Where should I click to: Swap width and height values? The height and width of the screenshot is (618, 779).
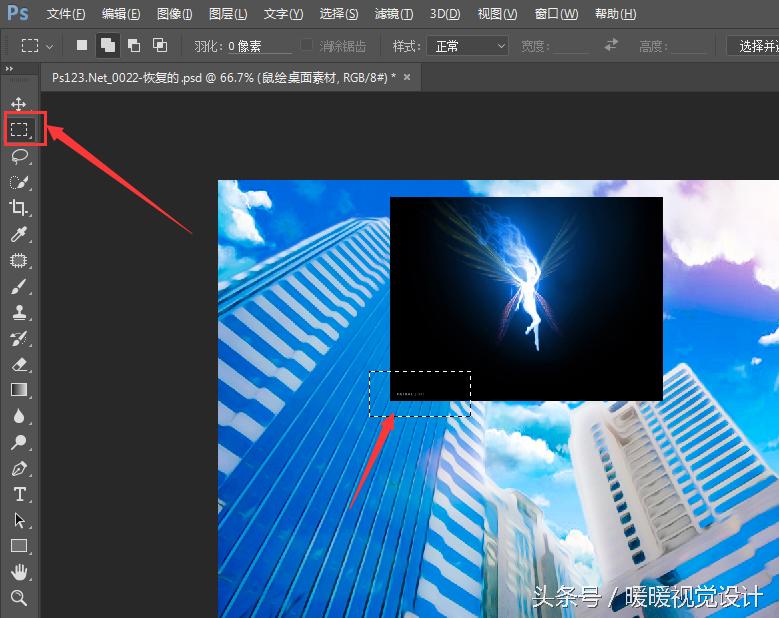pos(611,46)
